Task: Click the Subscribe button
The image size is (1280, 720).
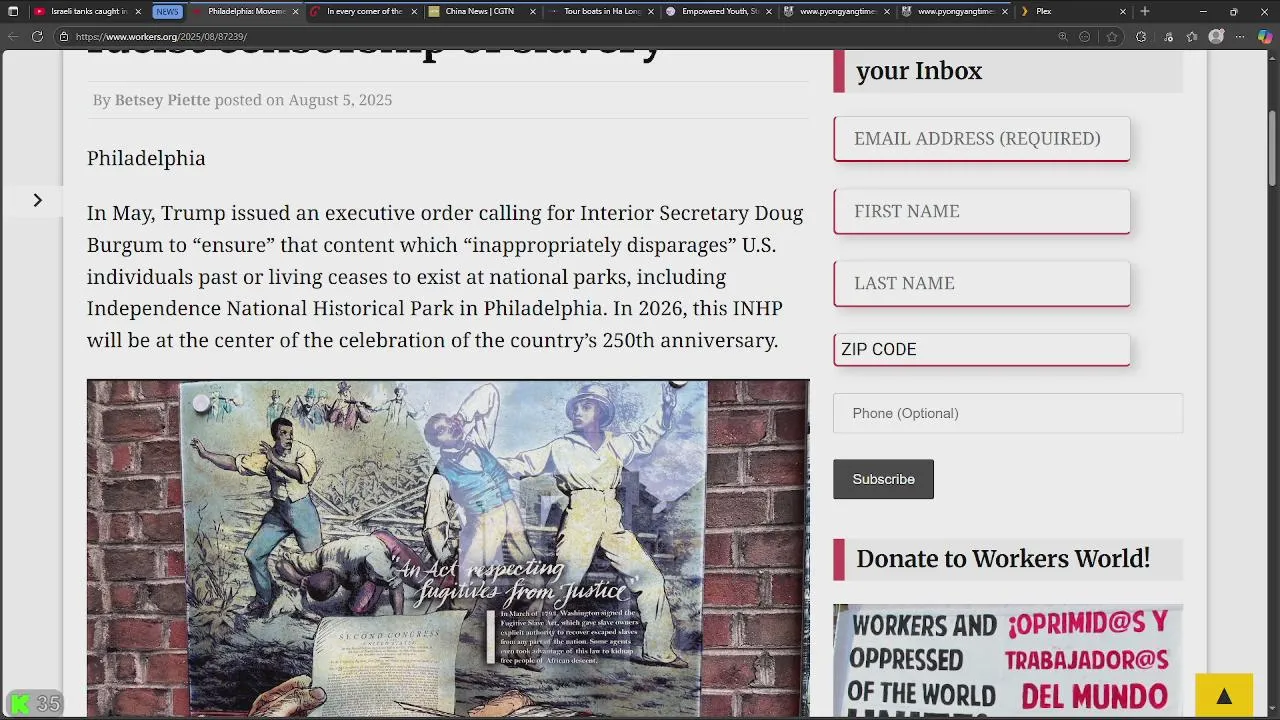Action: click(883, 479)
